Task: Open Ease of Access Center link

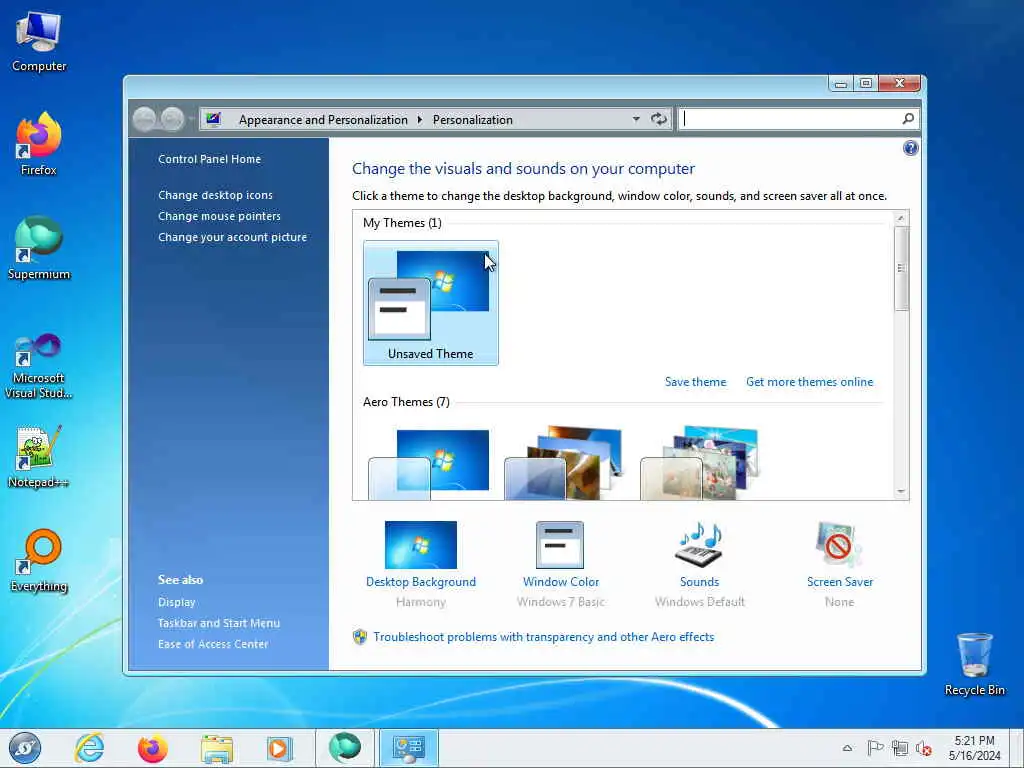Action: (x=212, y=643)
